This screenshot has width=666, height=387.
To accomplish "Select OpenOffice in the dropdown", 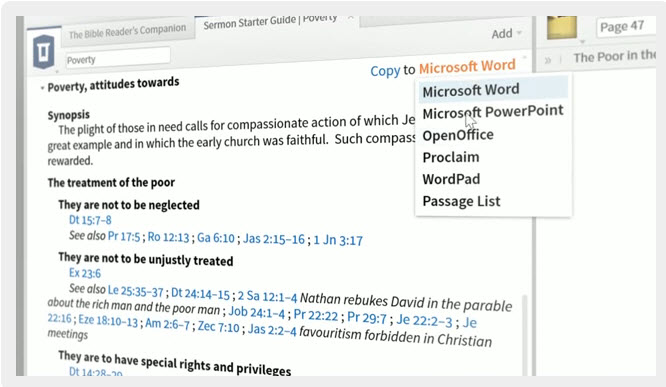I will (458, 135).
